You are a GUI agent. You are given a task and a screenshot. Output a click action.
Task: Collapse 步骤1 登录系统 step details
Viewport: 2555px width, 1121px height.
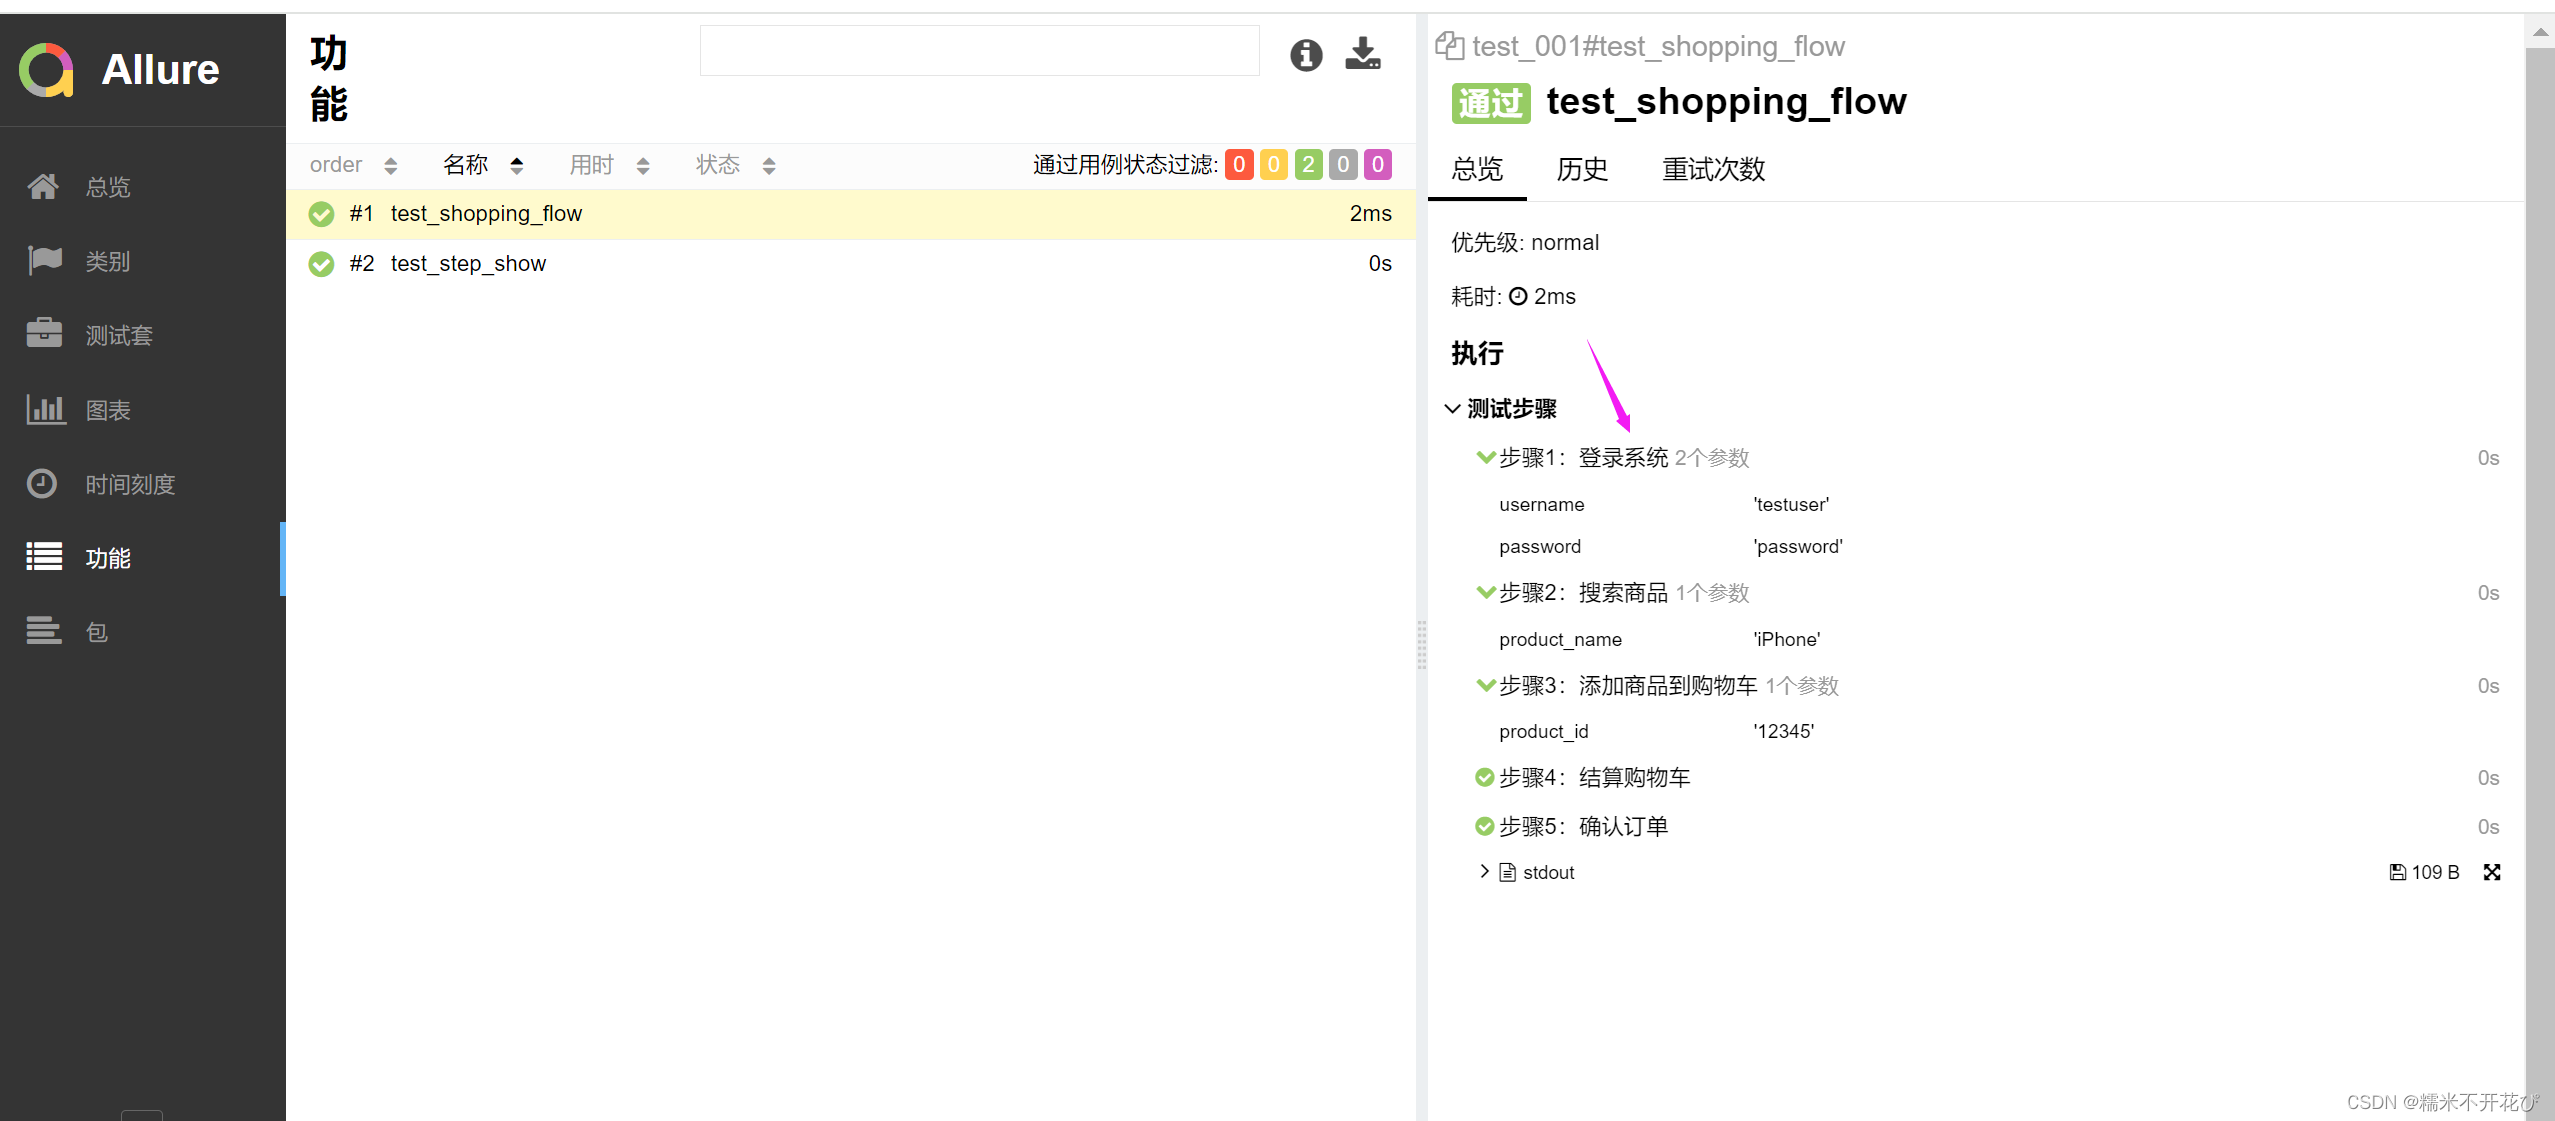(x=1484, y=457)
